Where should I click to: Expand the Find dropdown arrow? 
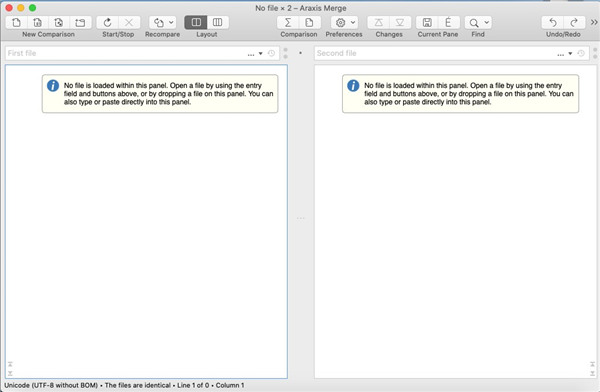(486, 23)
